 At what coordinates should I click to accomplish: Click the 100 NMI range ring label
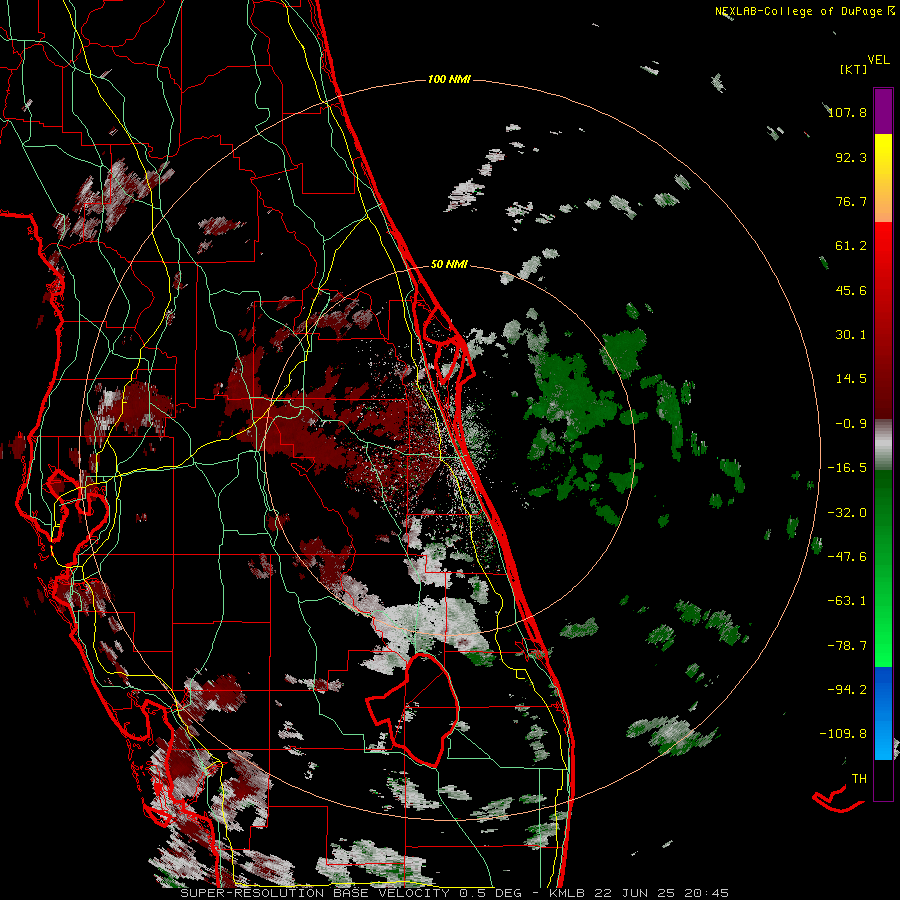point(449,79)
